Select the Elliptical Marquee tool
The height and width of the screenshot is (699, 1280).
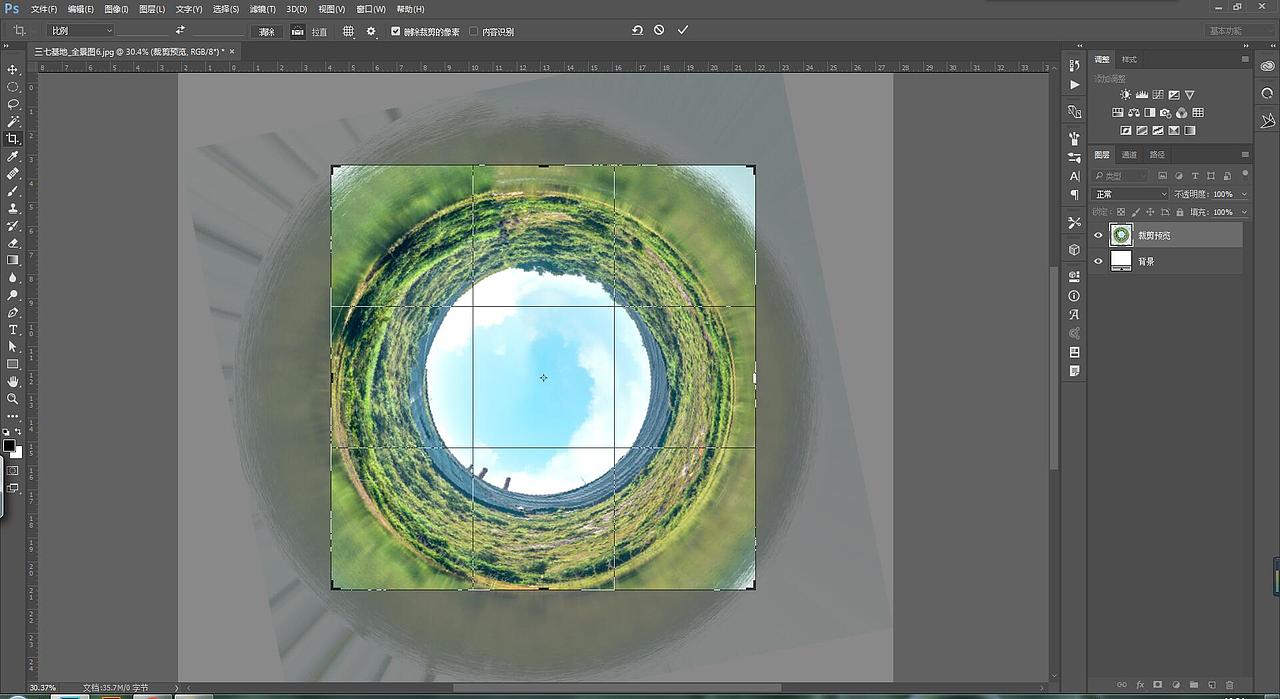[13, 87]
